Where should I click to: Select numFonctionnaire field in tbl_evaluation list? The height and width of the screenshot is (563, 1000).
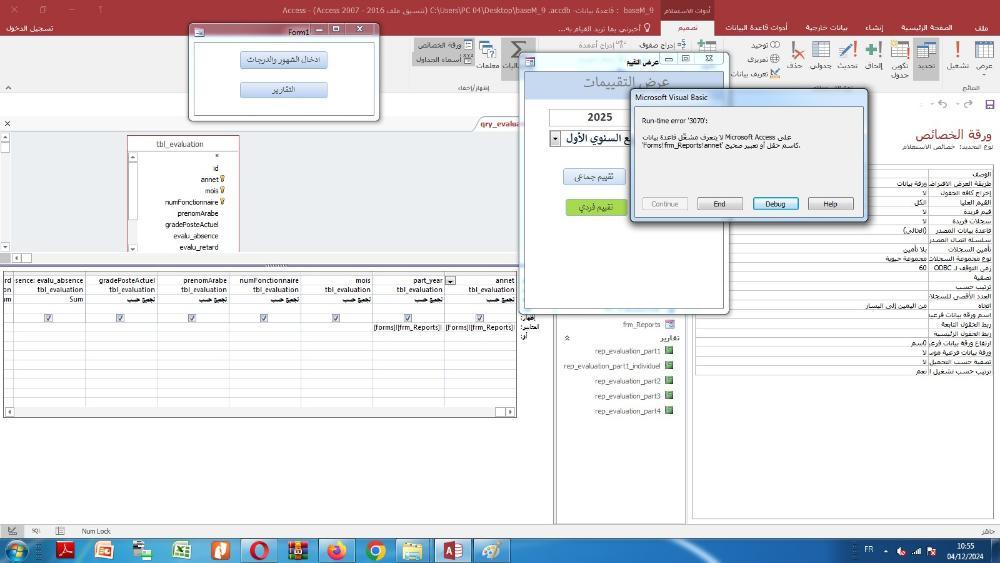192,202
